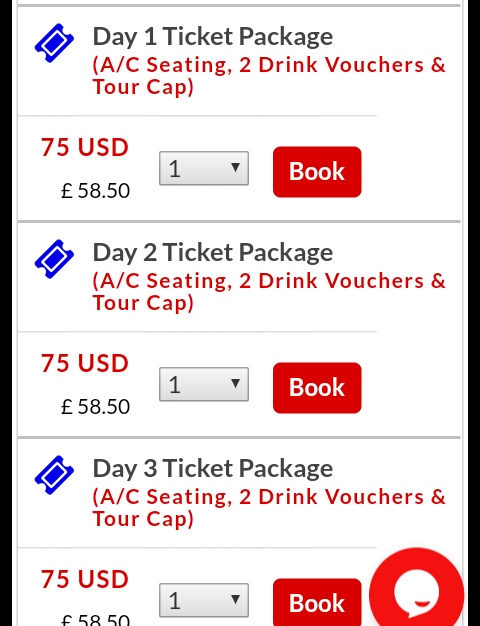Click Day 2 price 75 USD
Screen dimensions: 480x626
coord(85,363)
